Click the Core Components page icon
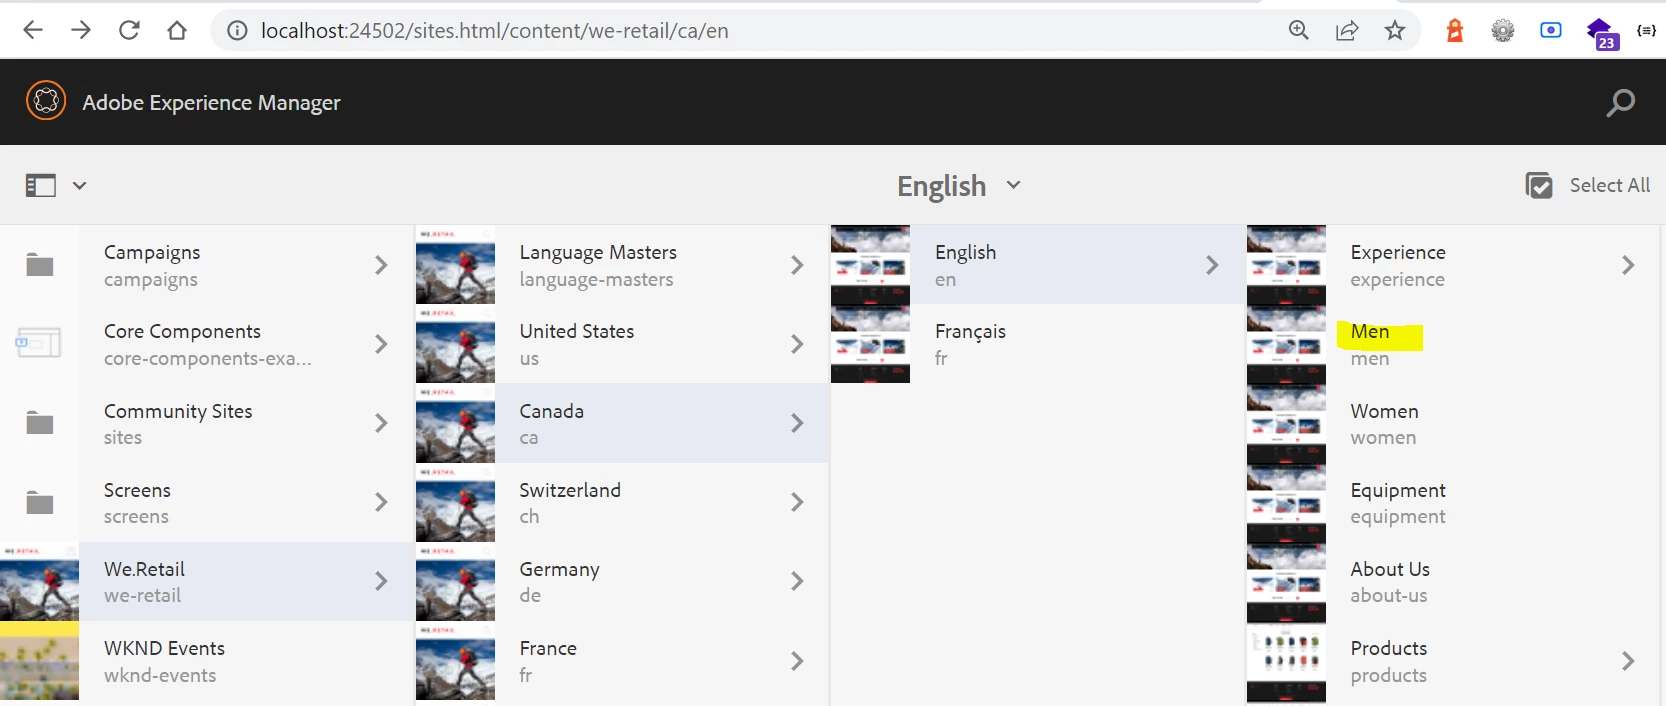1666x706 pixels. 39,343
